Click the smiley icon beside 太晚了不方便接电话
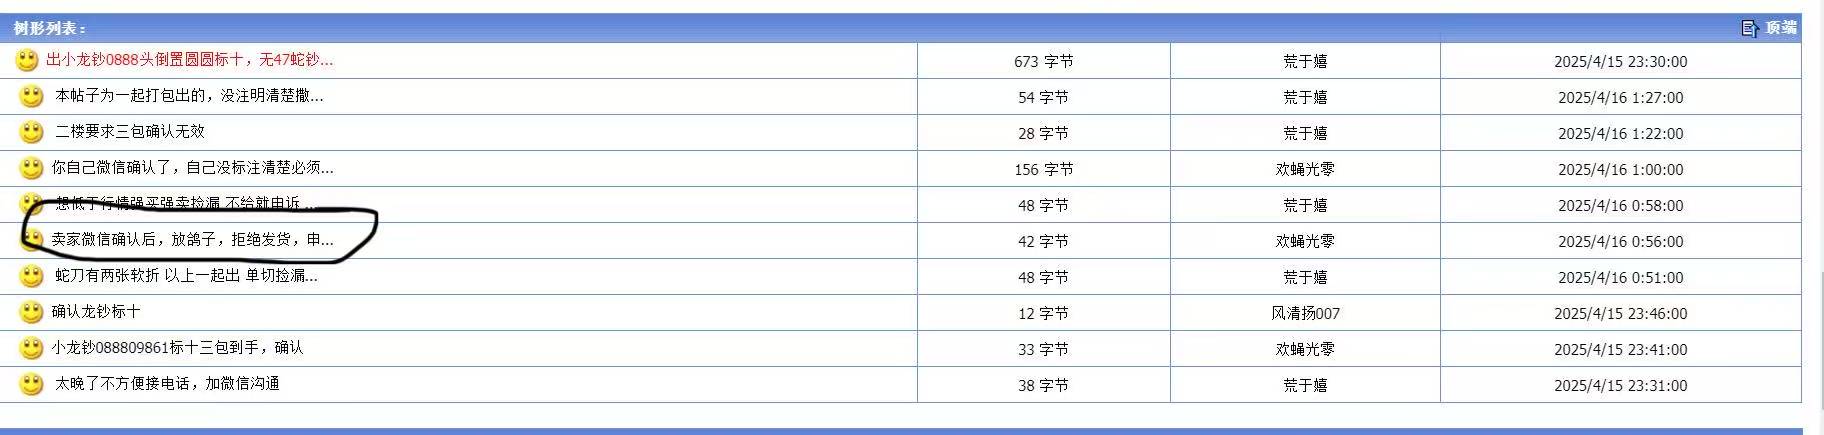1824x435 pixels. click(x=31, y=384)
